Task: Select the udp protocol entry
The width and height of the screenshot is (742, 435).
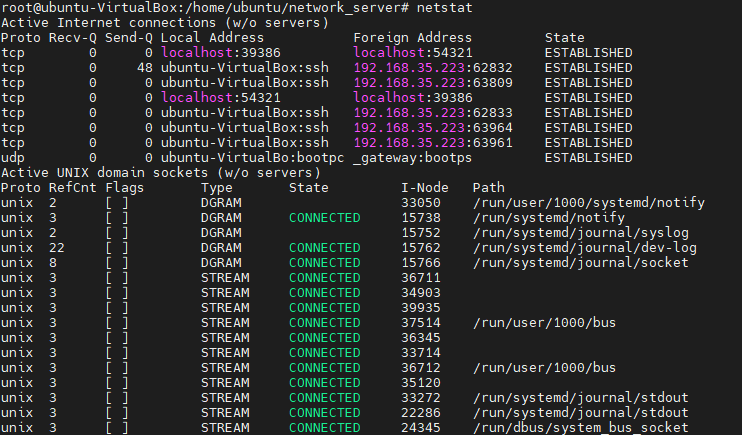Action: (13, 158)
